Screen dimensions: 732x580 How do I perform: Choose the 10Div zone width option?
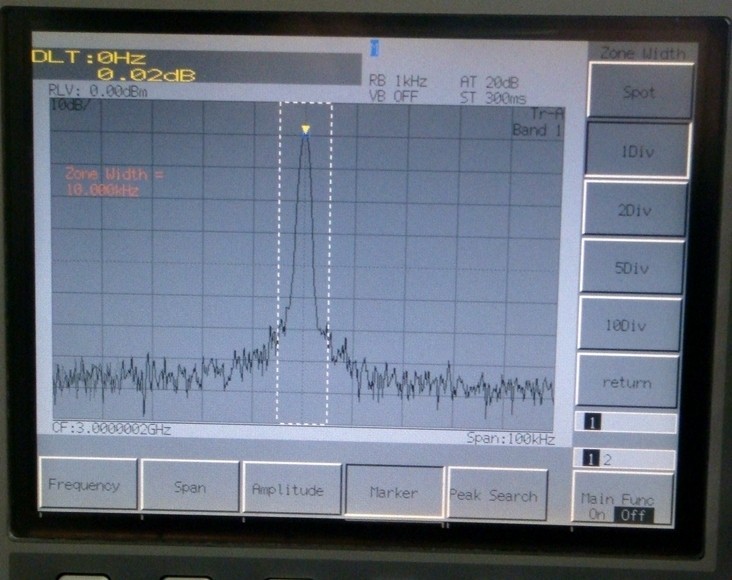pyautogui.click(x=628, y=324)
